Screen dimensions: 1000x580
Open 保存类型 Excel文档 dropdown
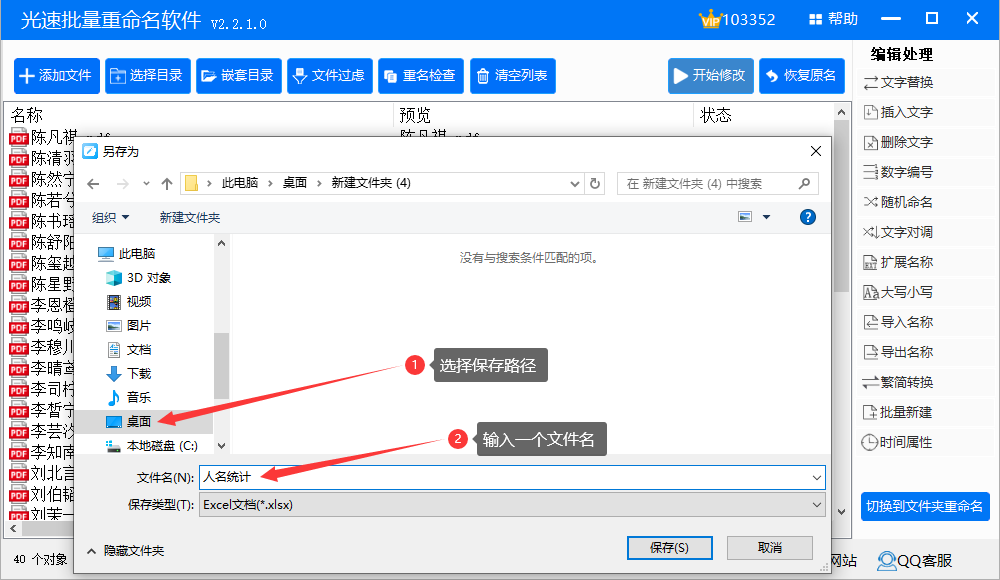pos(512,505)
